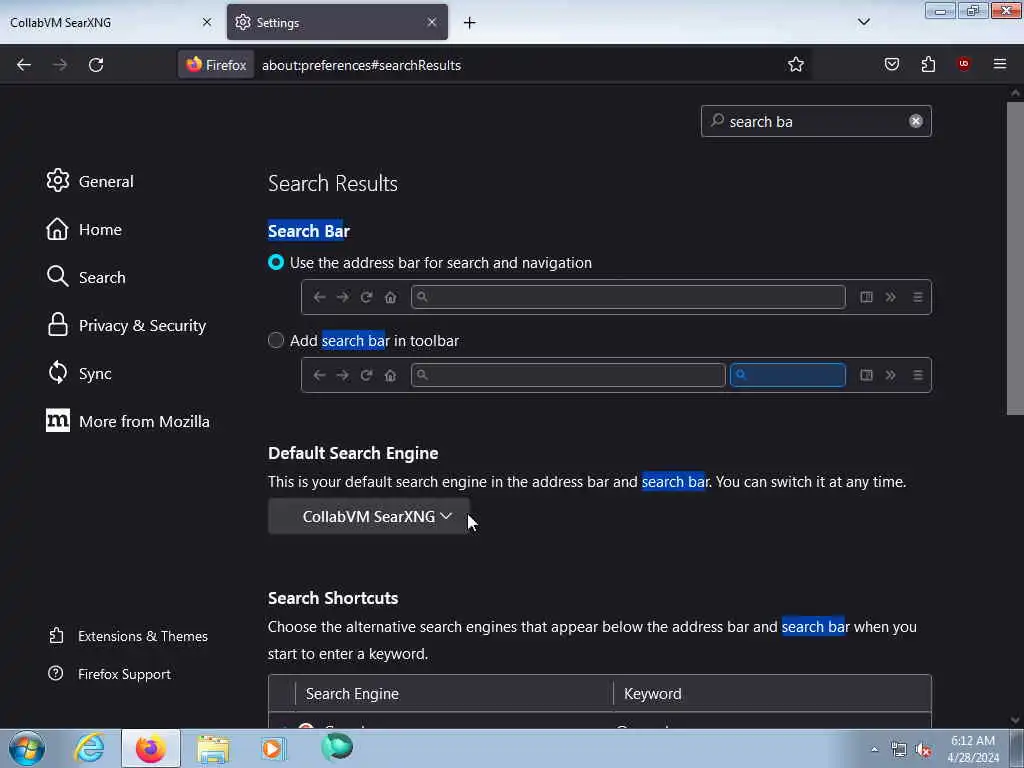This screenshot has width=1024, height=768.
Task: Open Windows Explorer folder from taskbar
Action: click(213, 749)
